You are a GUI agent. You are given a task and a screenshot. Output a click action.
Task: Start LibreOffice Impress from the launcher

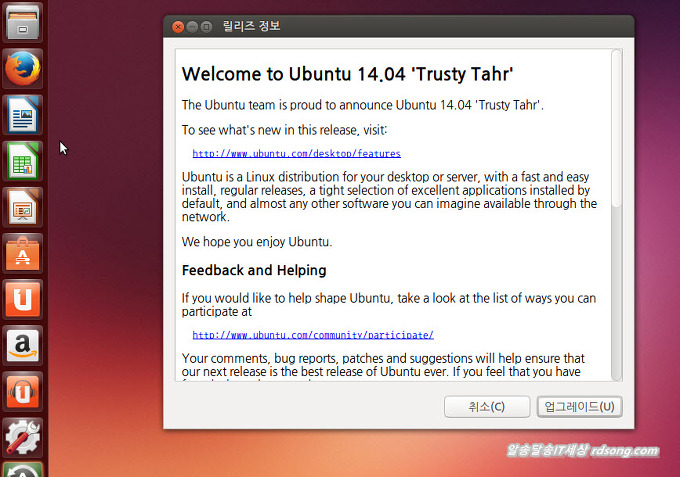(22, 208)
